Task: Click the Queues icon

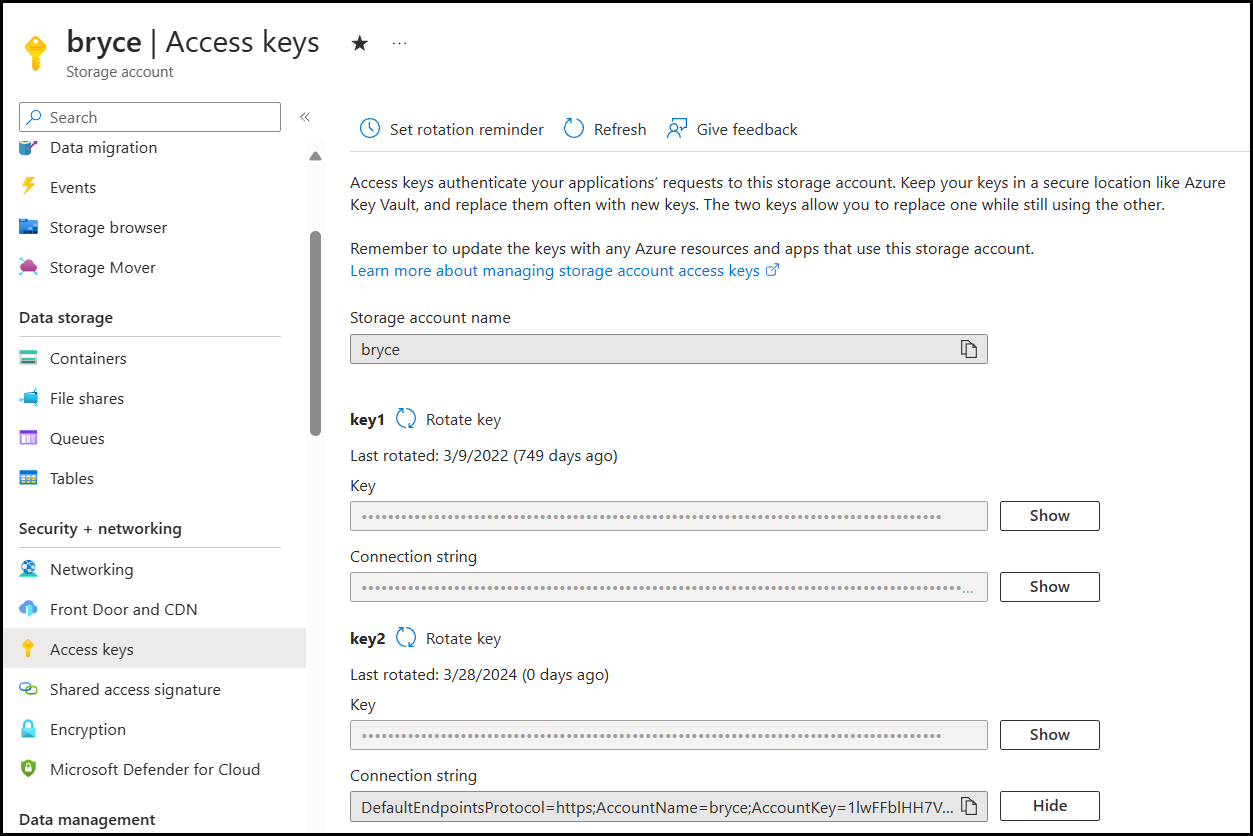Action: tap(28, 438)
